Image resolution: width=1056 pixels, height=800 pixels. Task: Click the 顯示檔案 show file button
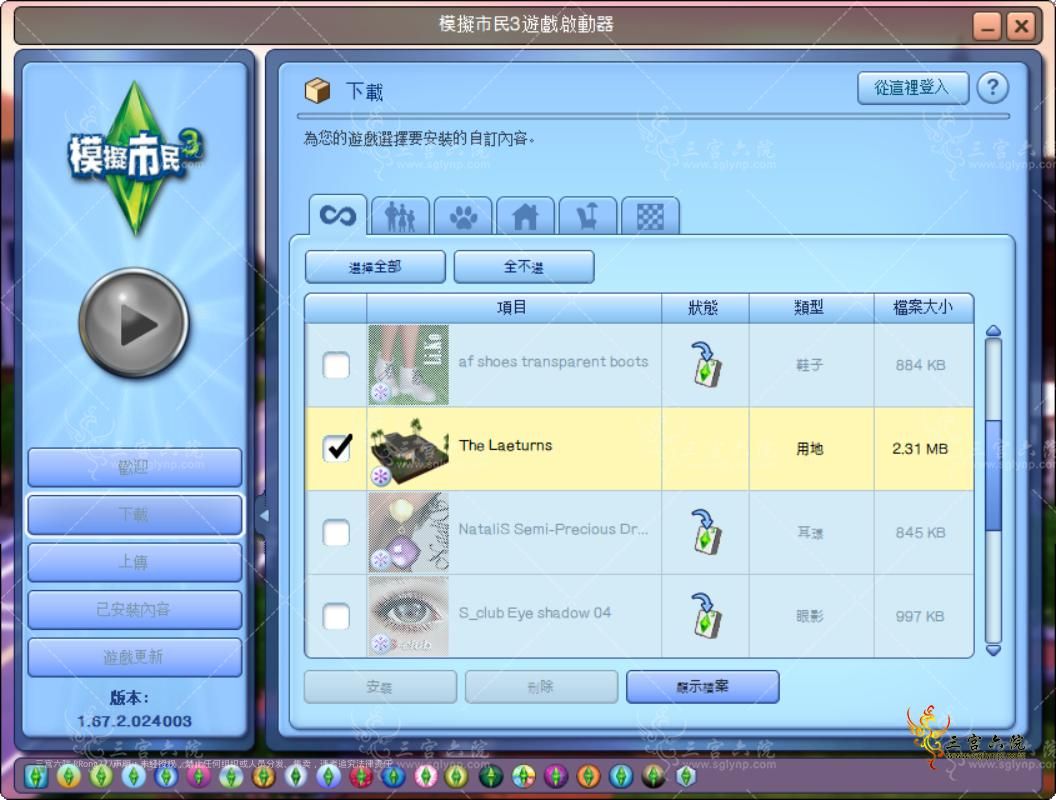point(702,687)
